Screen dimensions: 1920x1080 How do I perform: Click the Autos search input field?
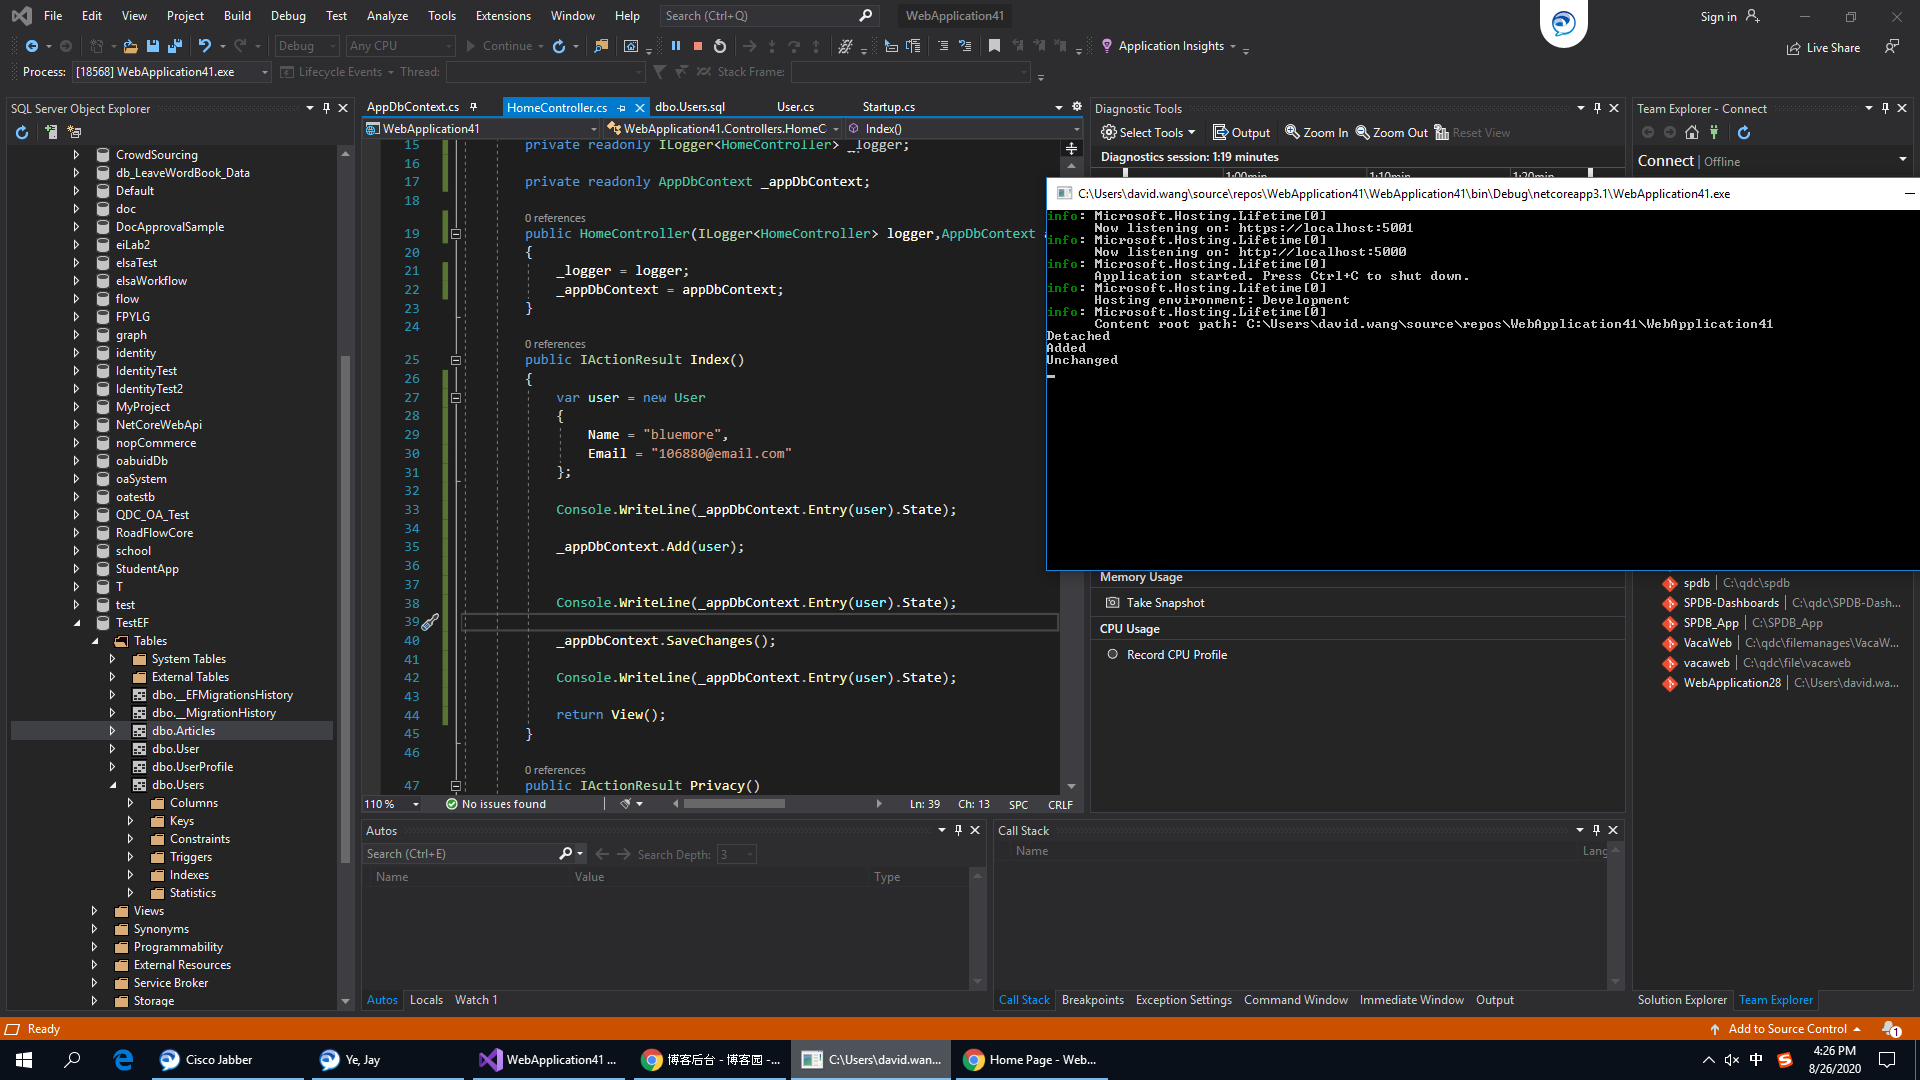coord(460,854)
